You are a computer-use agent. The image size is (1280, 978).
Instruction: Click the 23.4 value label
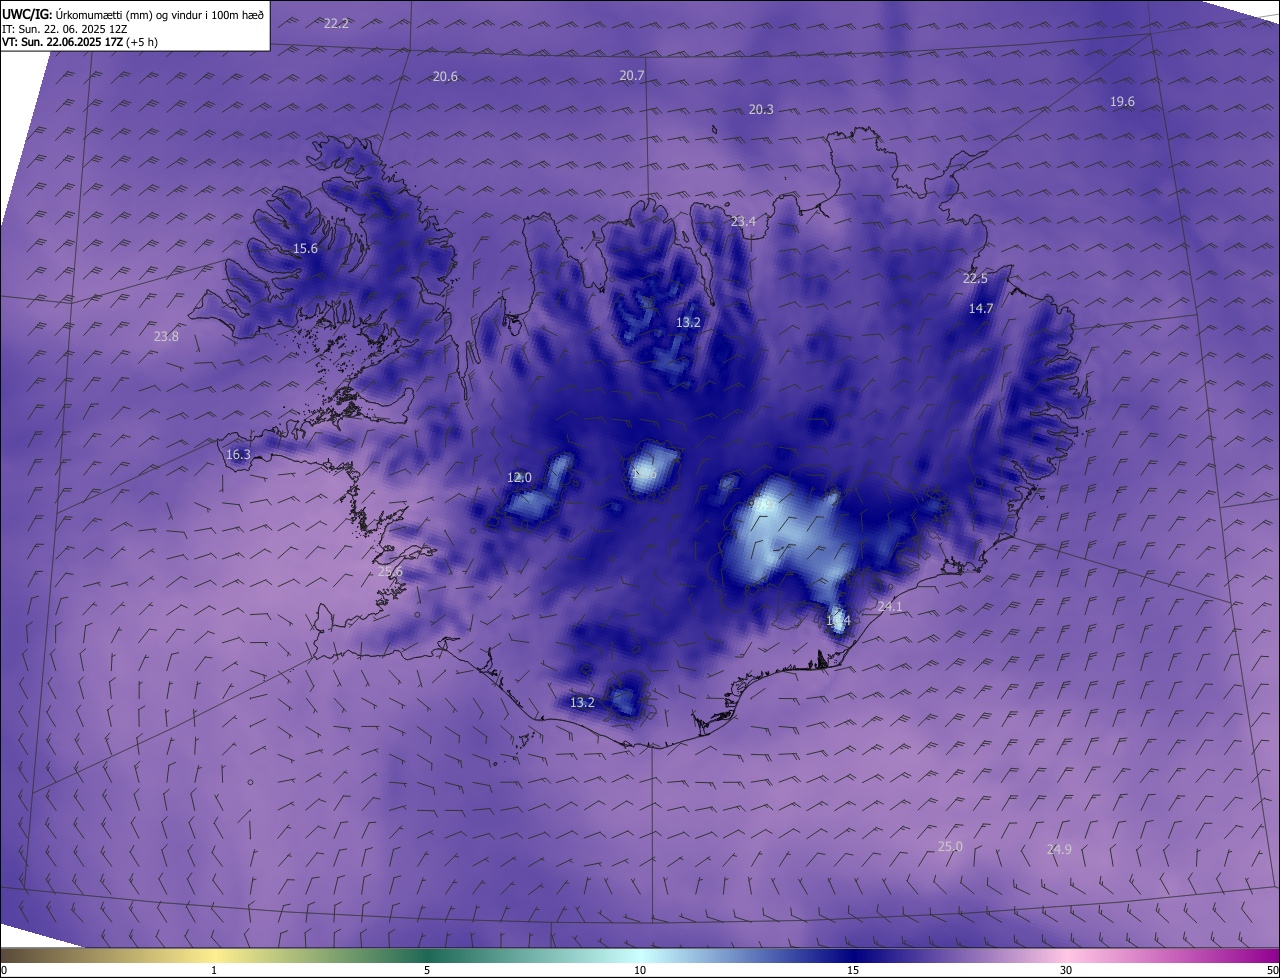[x=743, y=222]
